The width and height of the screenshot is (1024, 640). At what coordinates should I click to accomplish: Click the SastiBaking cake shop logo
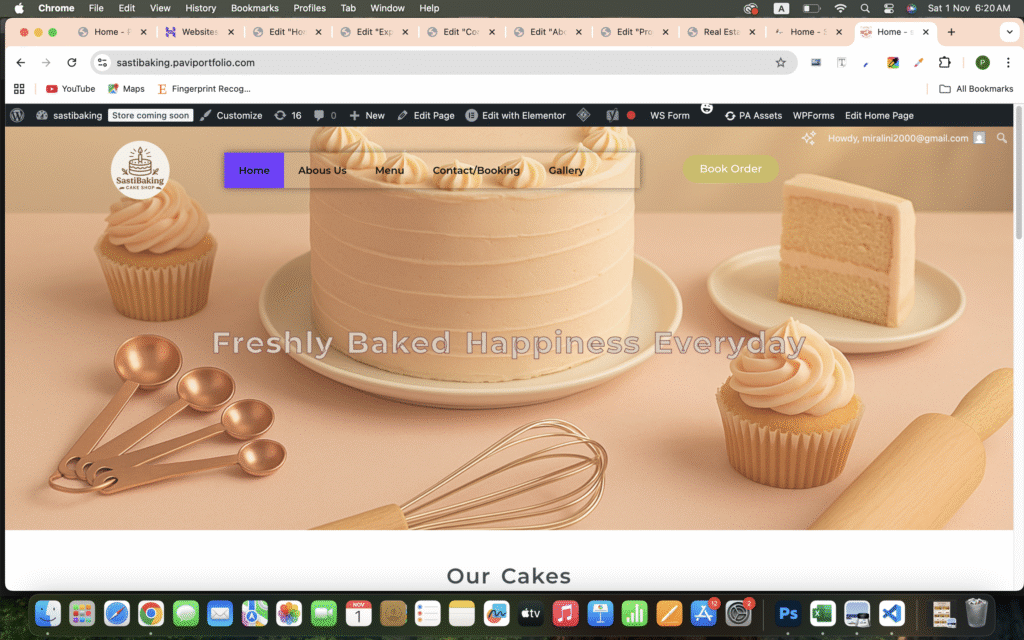(140, 170)
